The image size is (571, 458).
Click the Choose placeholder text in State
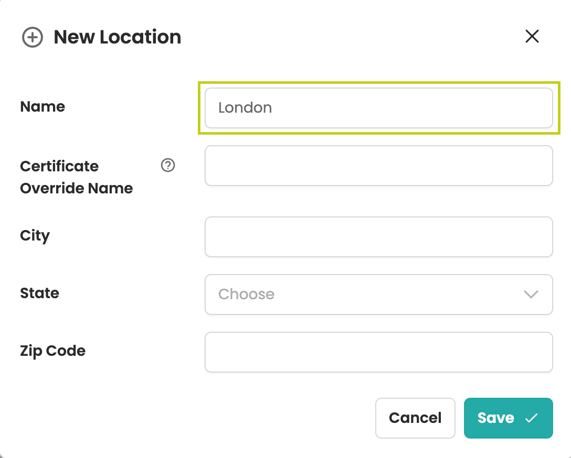pyautogui.click(x=247, y=294)
